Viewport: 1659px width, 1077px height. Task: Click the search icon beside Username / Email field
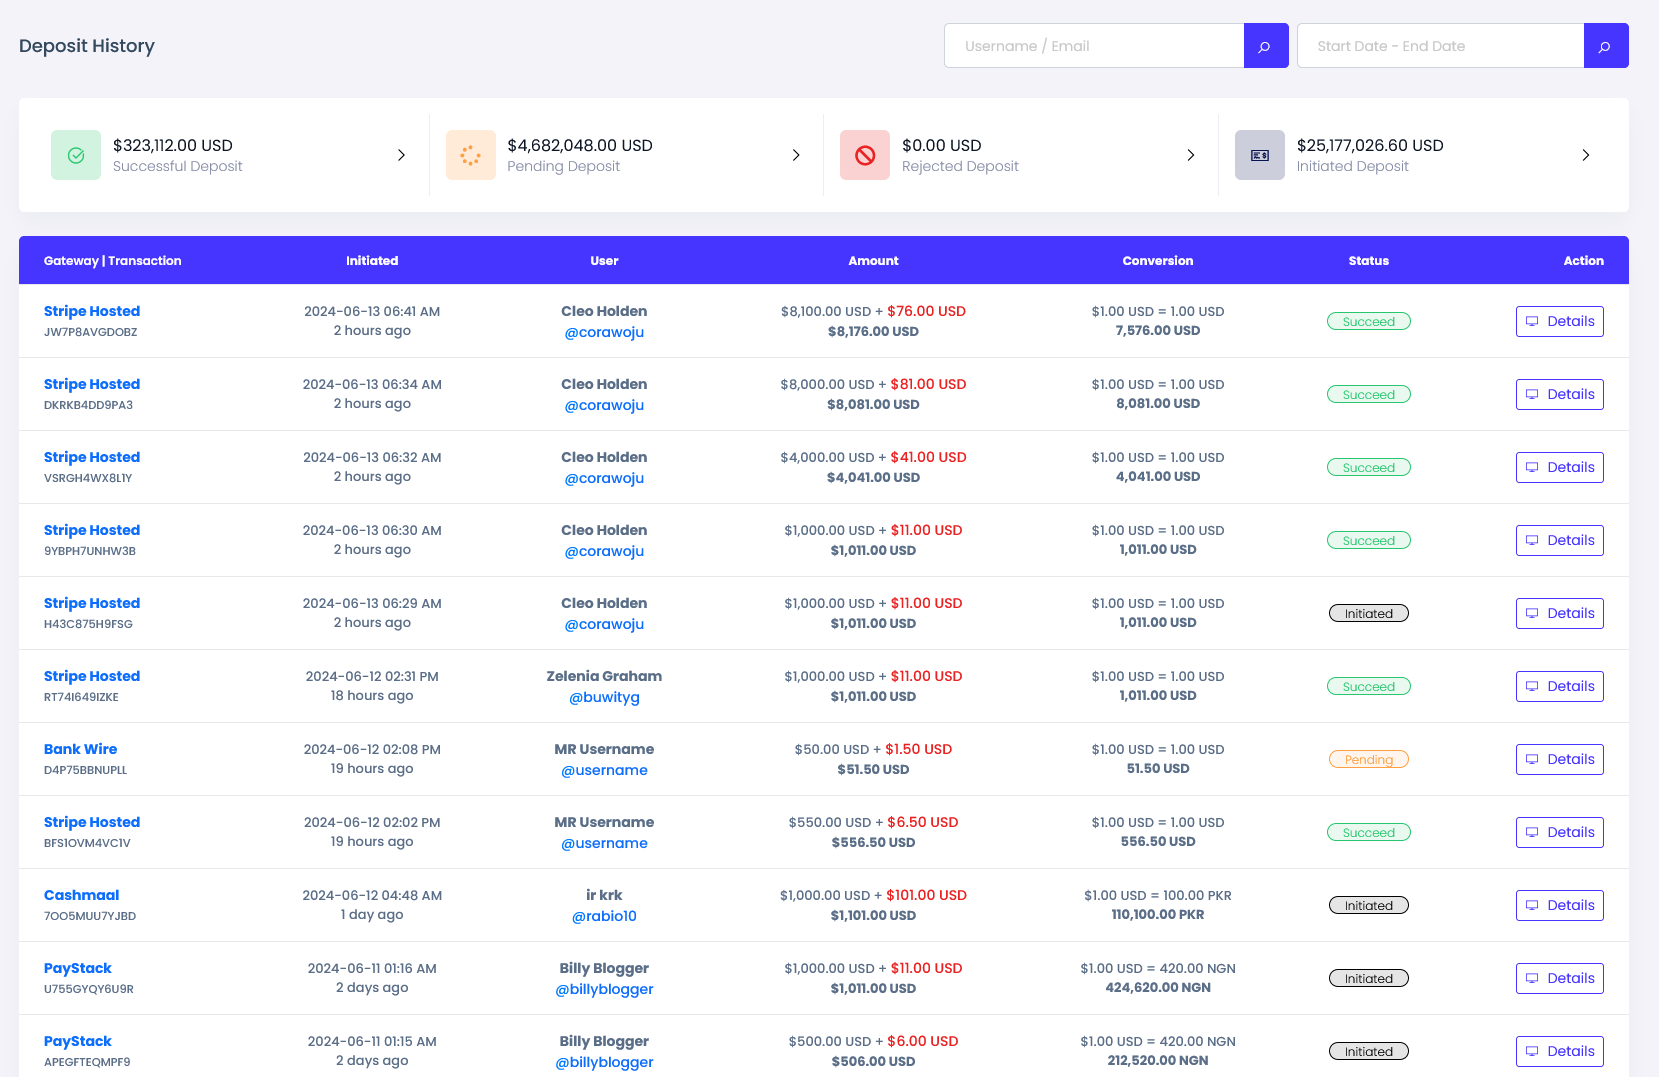click(x=1265, y=46)
